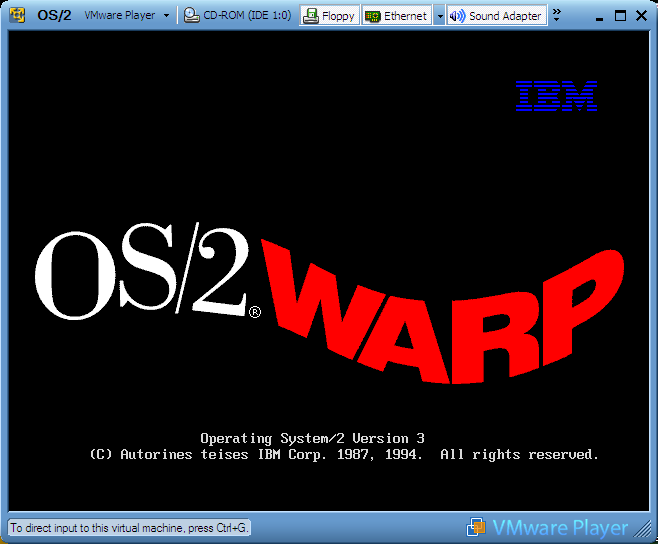Maximize the VMware Player window
This screenshot has height=544, width=658.
point(620,16)
